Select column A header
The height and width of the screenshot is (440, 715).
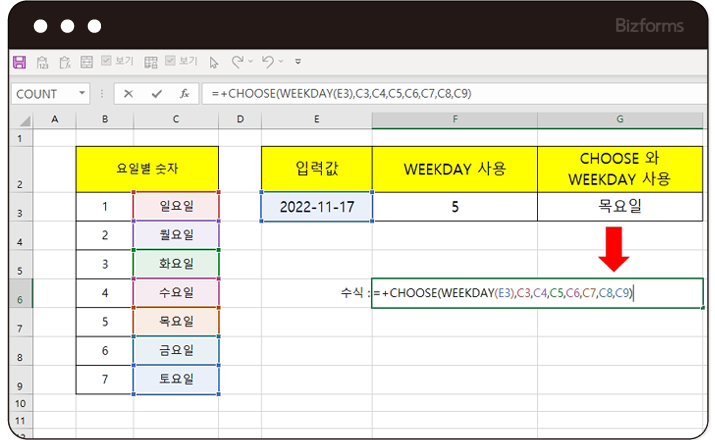click(x=55, y=119)
